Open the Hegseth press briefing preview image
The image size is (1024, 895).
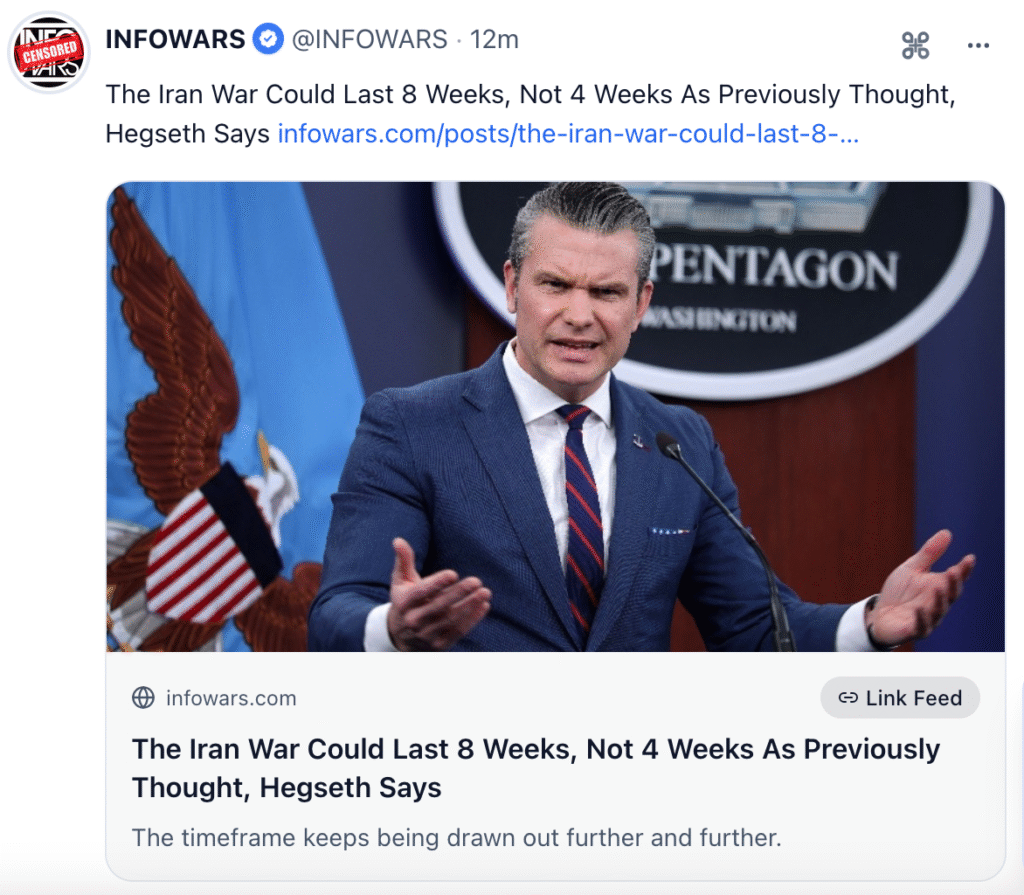555,417
